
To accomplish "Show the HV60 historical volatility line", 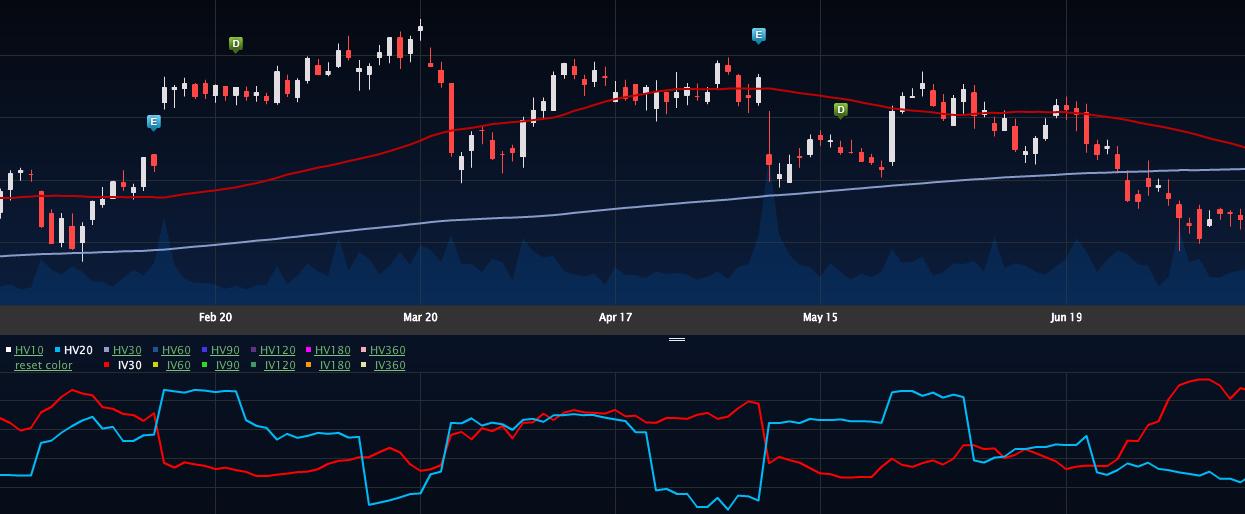I will [x=176, y=350].
